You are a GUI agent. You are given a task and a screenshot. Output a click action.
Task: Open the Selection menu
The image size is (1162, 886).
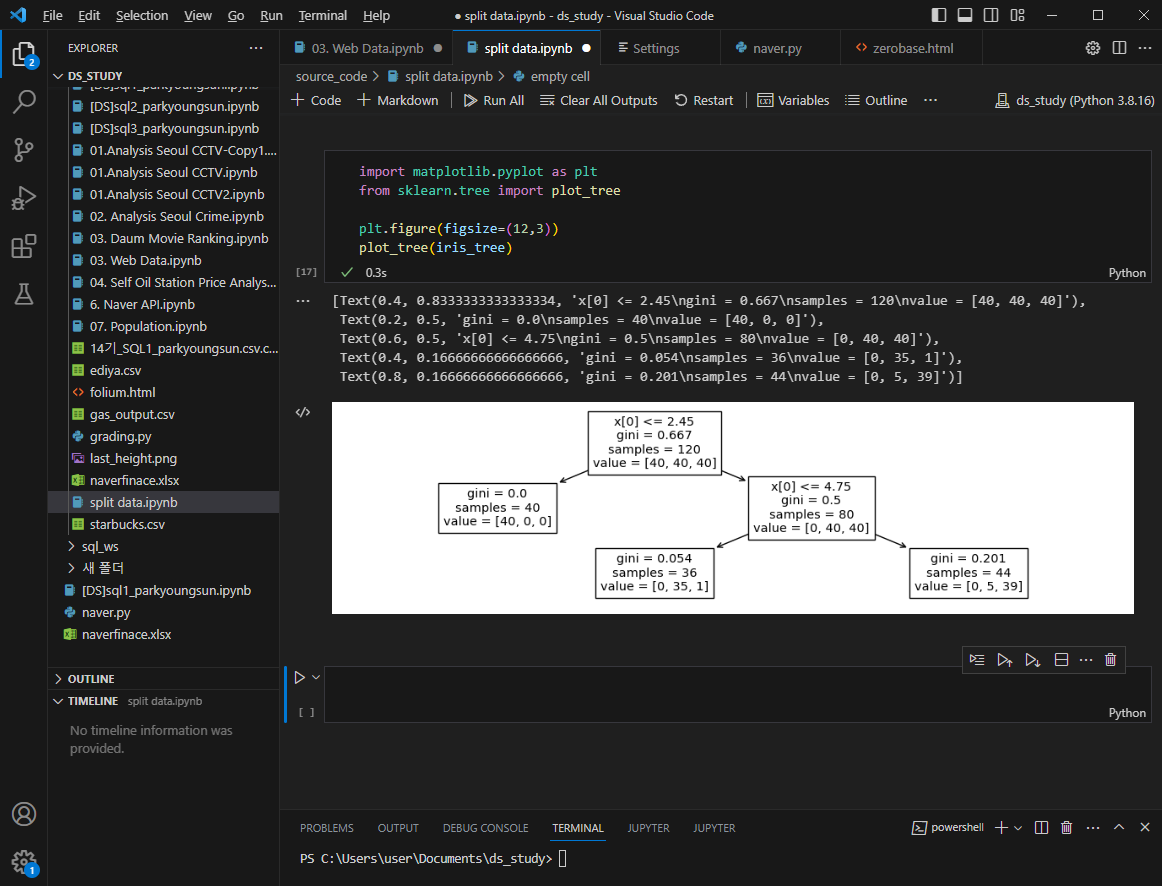142,16
